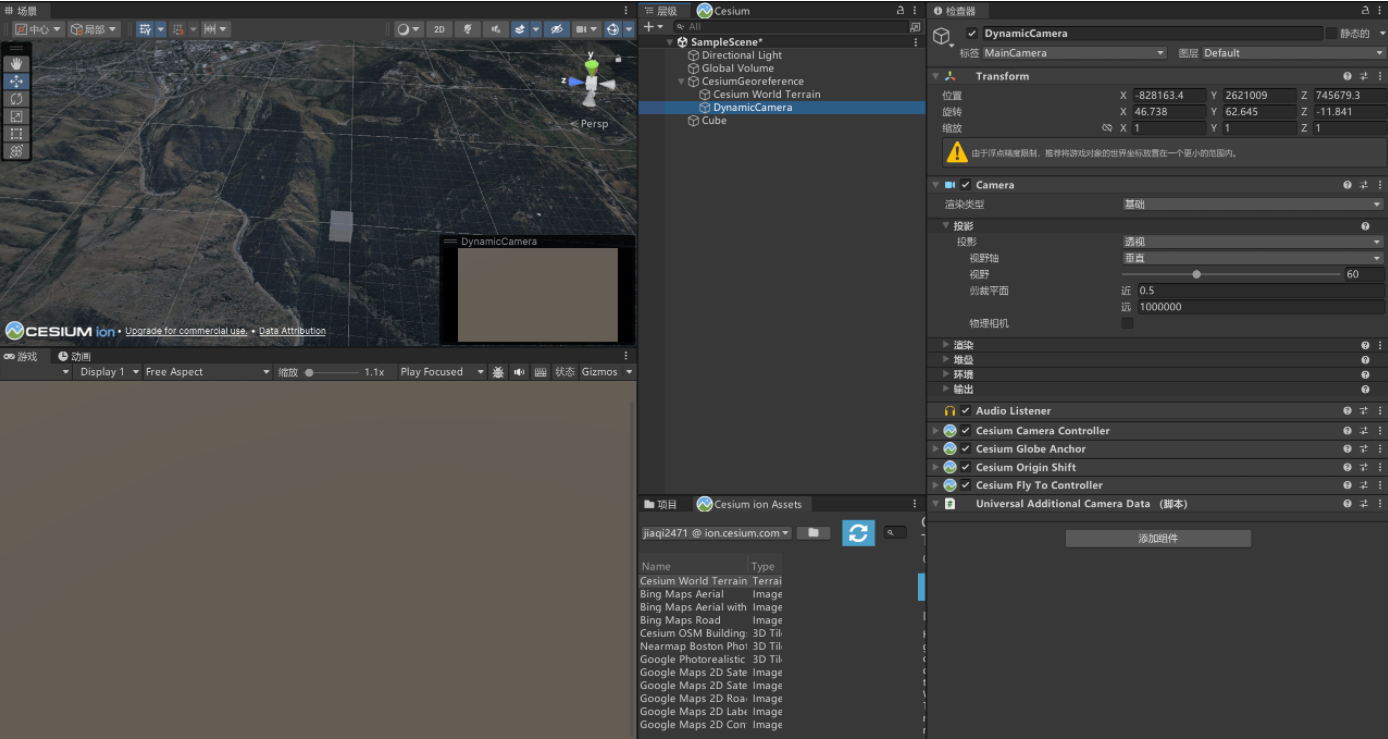
Task: Select the combined Transform tool
Action: pos(17,151)
